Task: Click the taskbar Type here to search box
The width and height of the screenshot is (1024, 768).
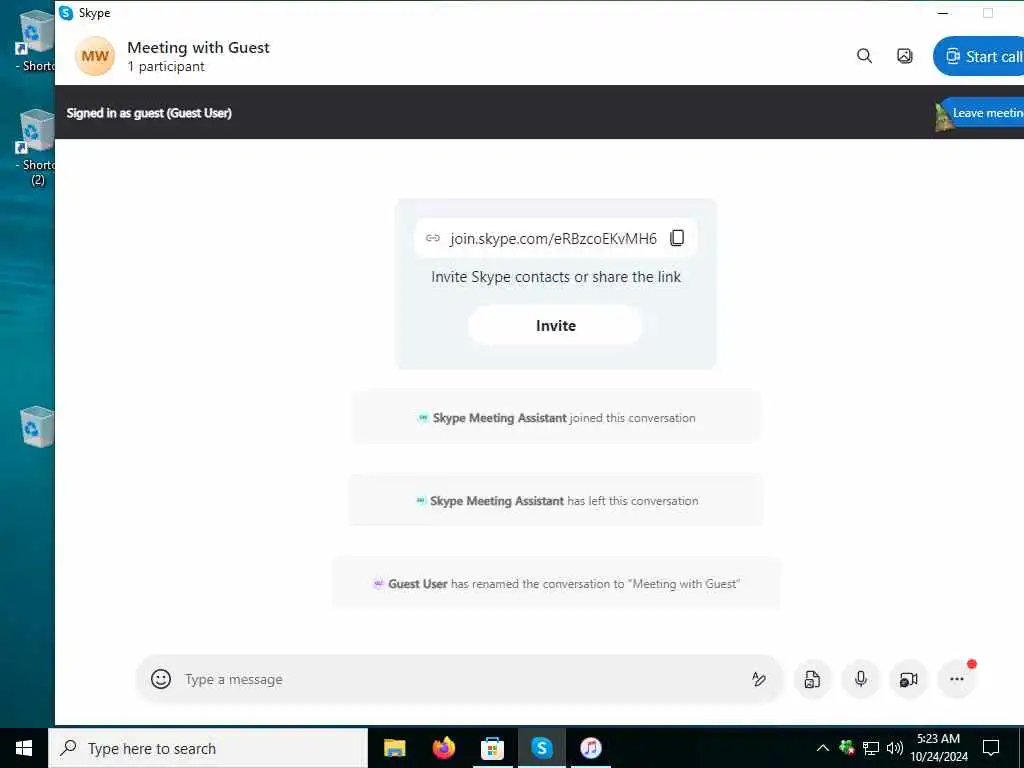Action: 208,748
